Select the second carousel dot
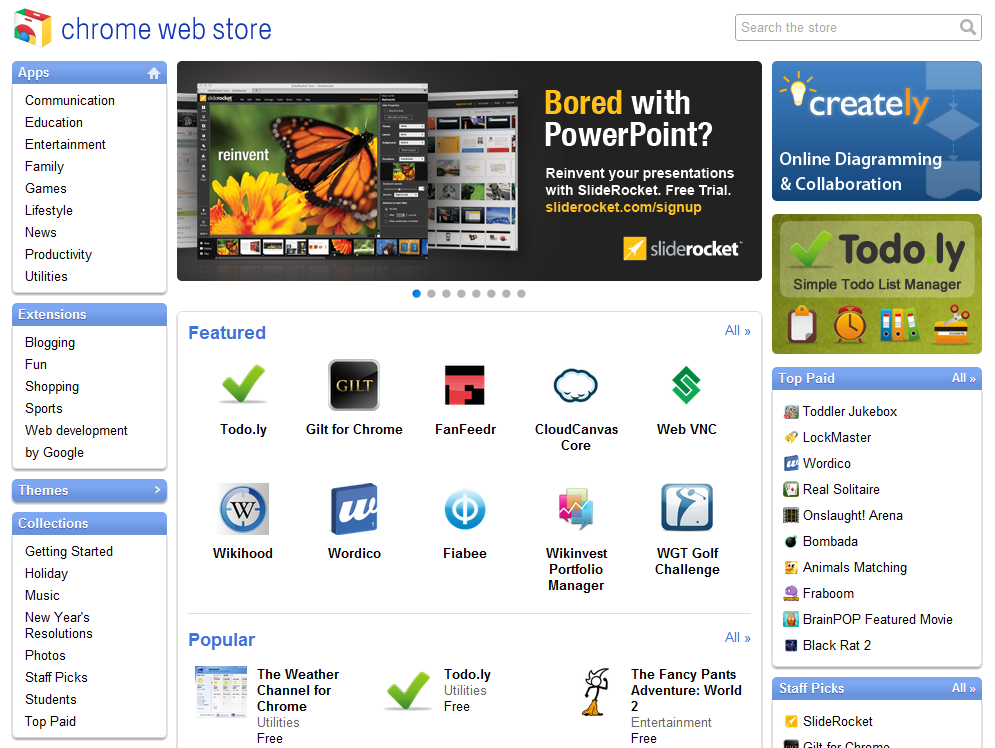The image size is (995, 748). tap(432, 294)
